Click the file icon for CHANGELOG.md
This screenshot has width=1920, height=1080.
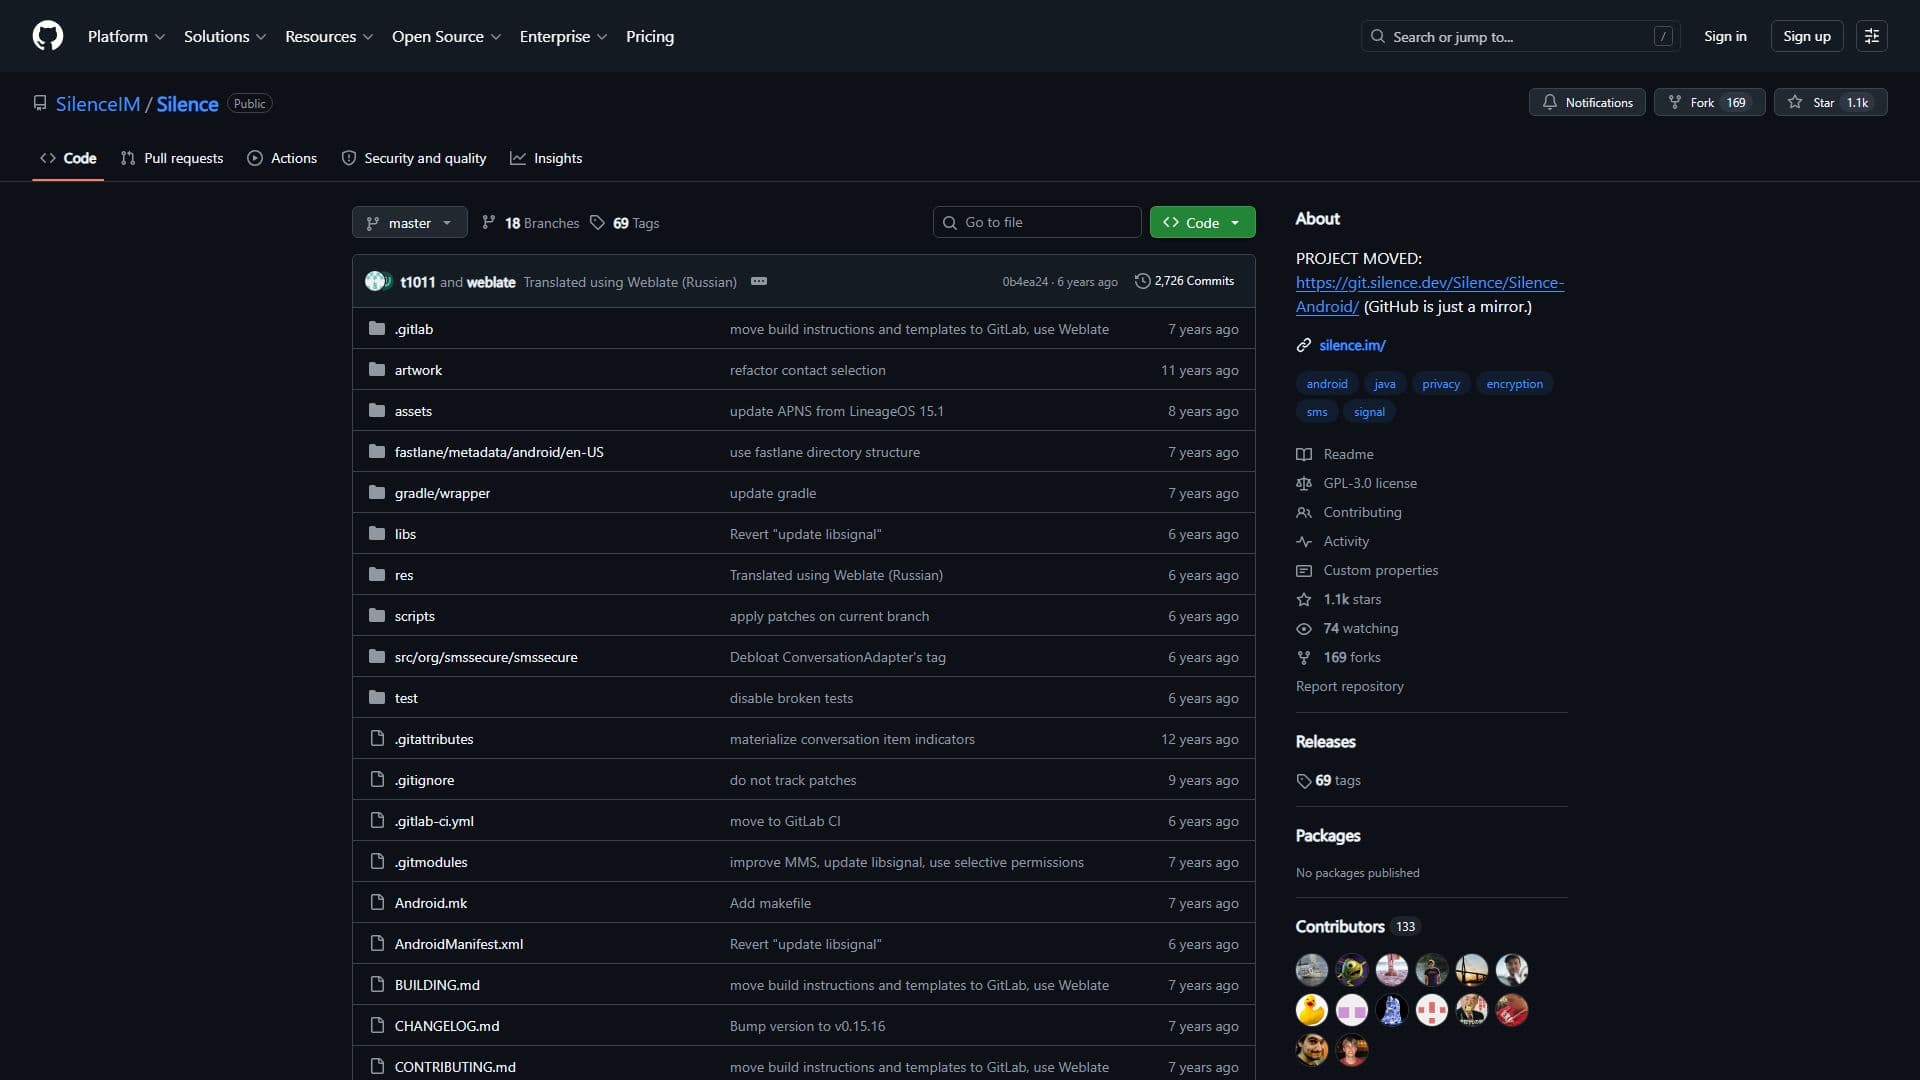click(377, 1025)
